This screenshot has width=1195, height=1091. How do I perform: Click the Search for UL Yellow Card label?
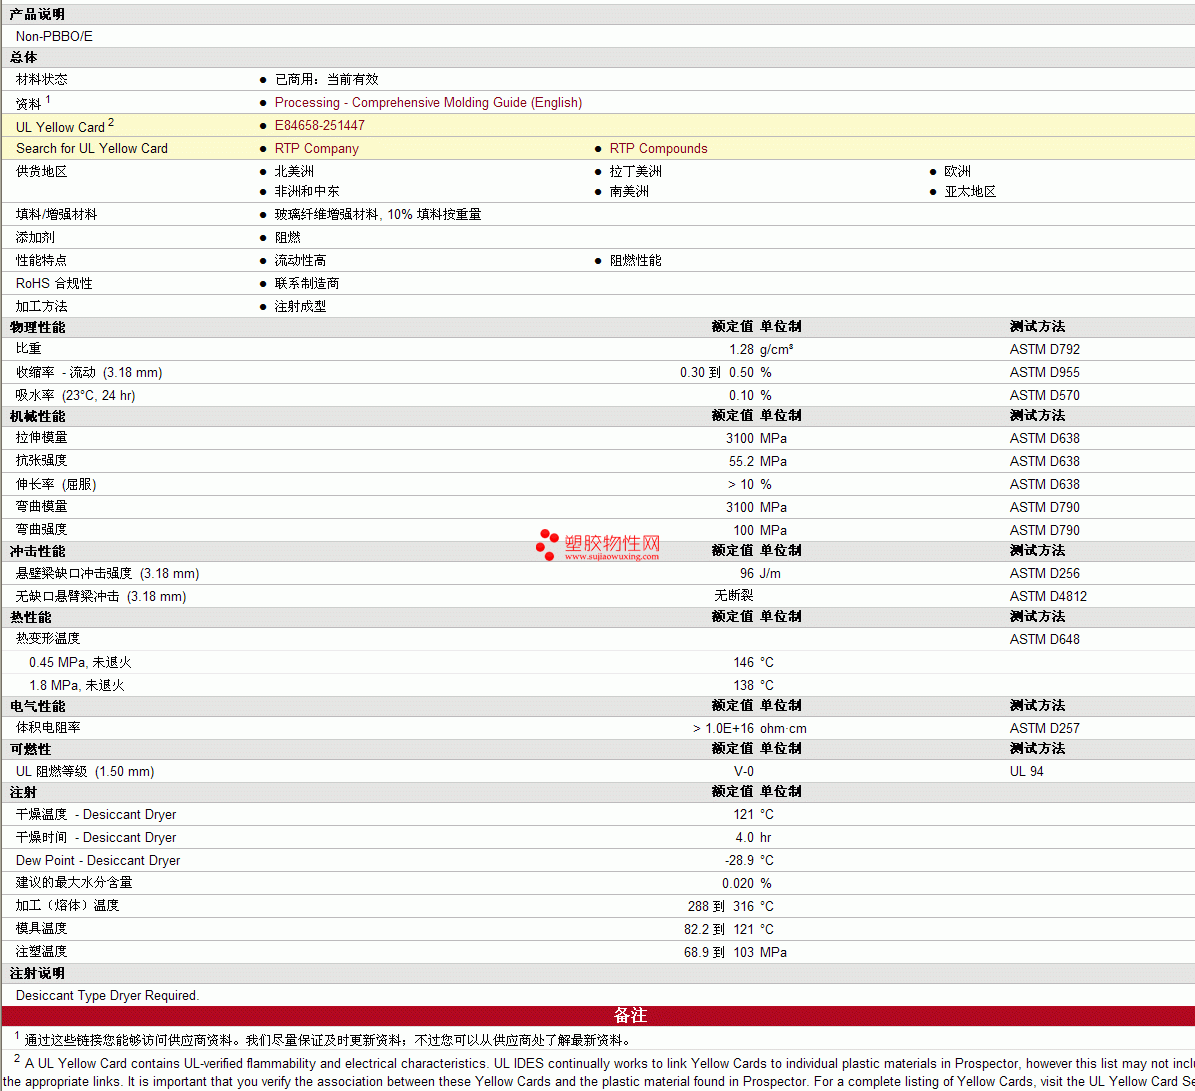click(x=92, y=149)
